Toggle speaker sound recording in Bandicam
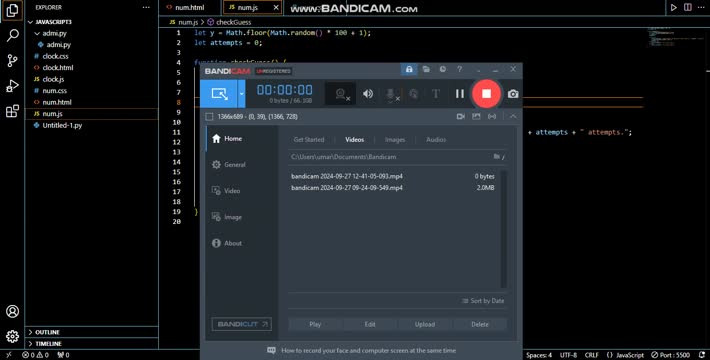This screenshot has height=360, width=710. pos(368,94)
